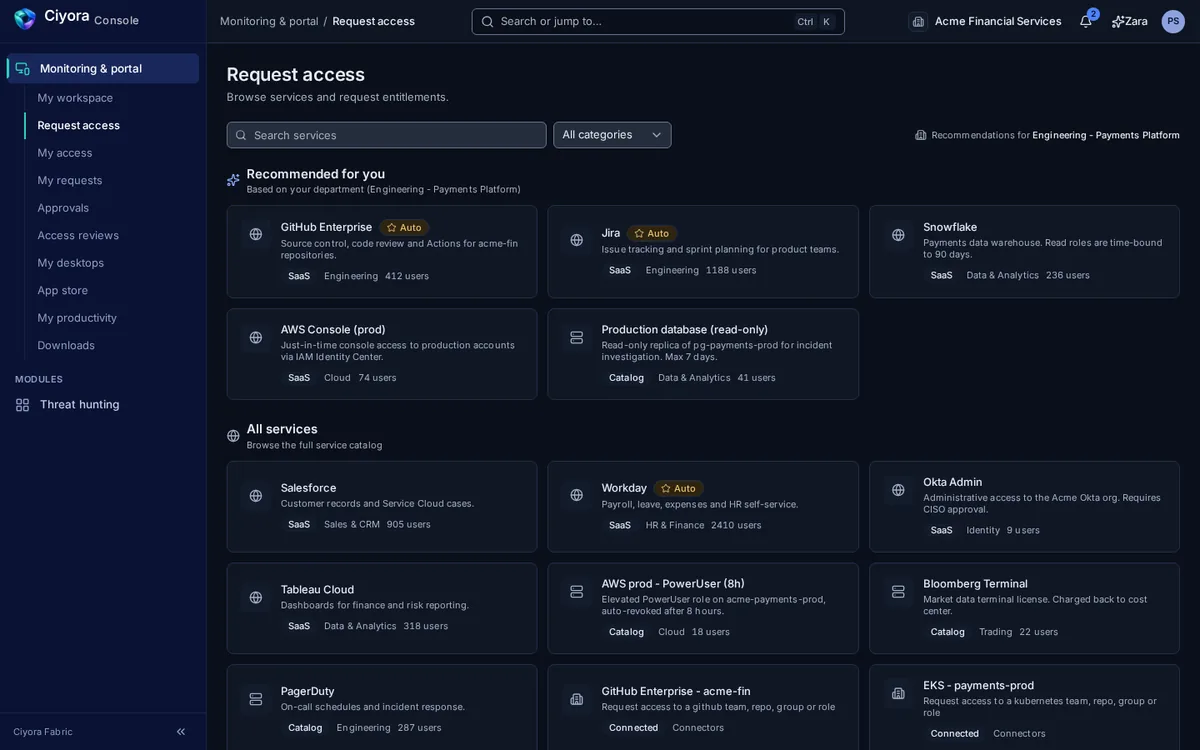
Task: Click Monitoring & portal breadcrumb link
Action: coord(269,21)
